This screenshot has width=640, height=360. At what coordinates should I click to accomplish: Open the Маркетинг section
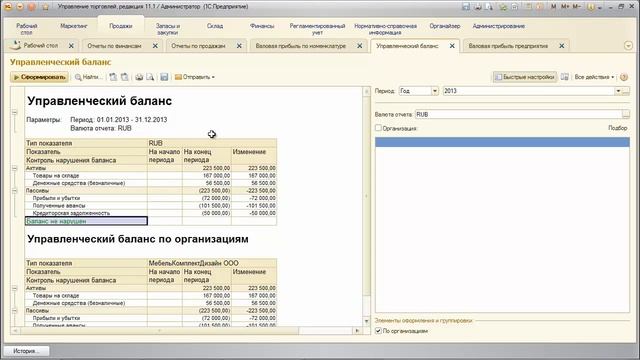tap(74, 26)
